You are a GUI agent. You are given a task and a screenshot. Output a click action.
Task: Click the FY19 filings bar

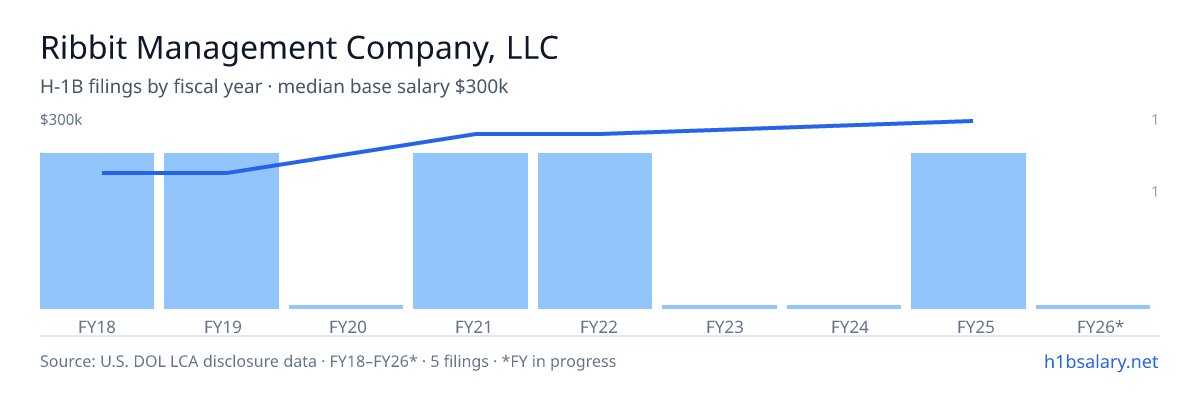click(221, 231)
